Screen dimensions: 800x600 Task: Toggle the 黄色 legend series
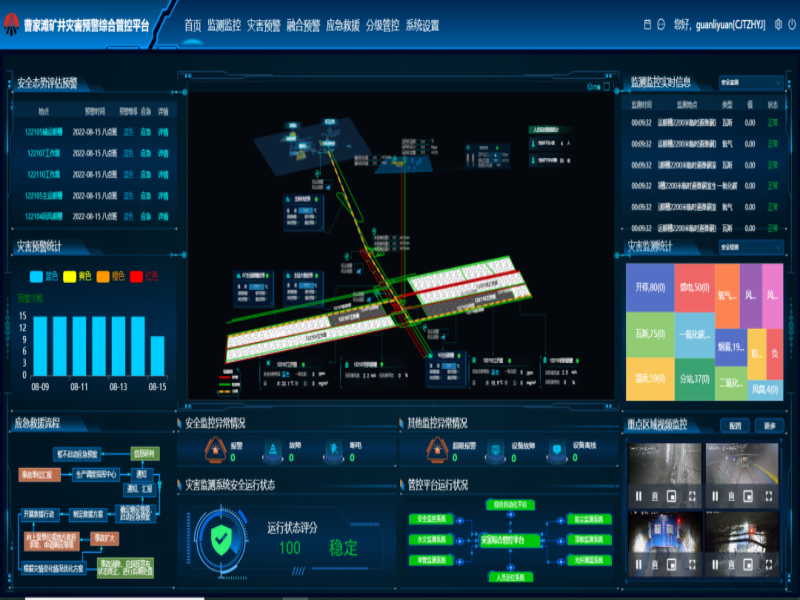click(x=79, y=277)
